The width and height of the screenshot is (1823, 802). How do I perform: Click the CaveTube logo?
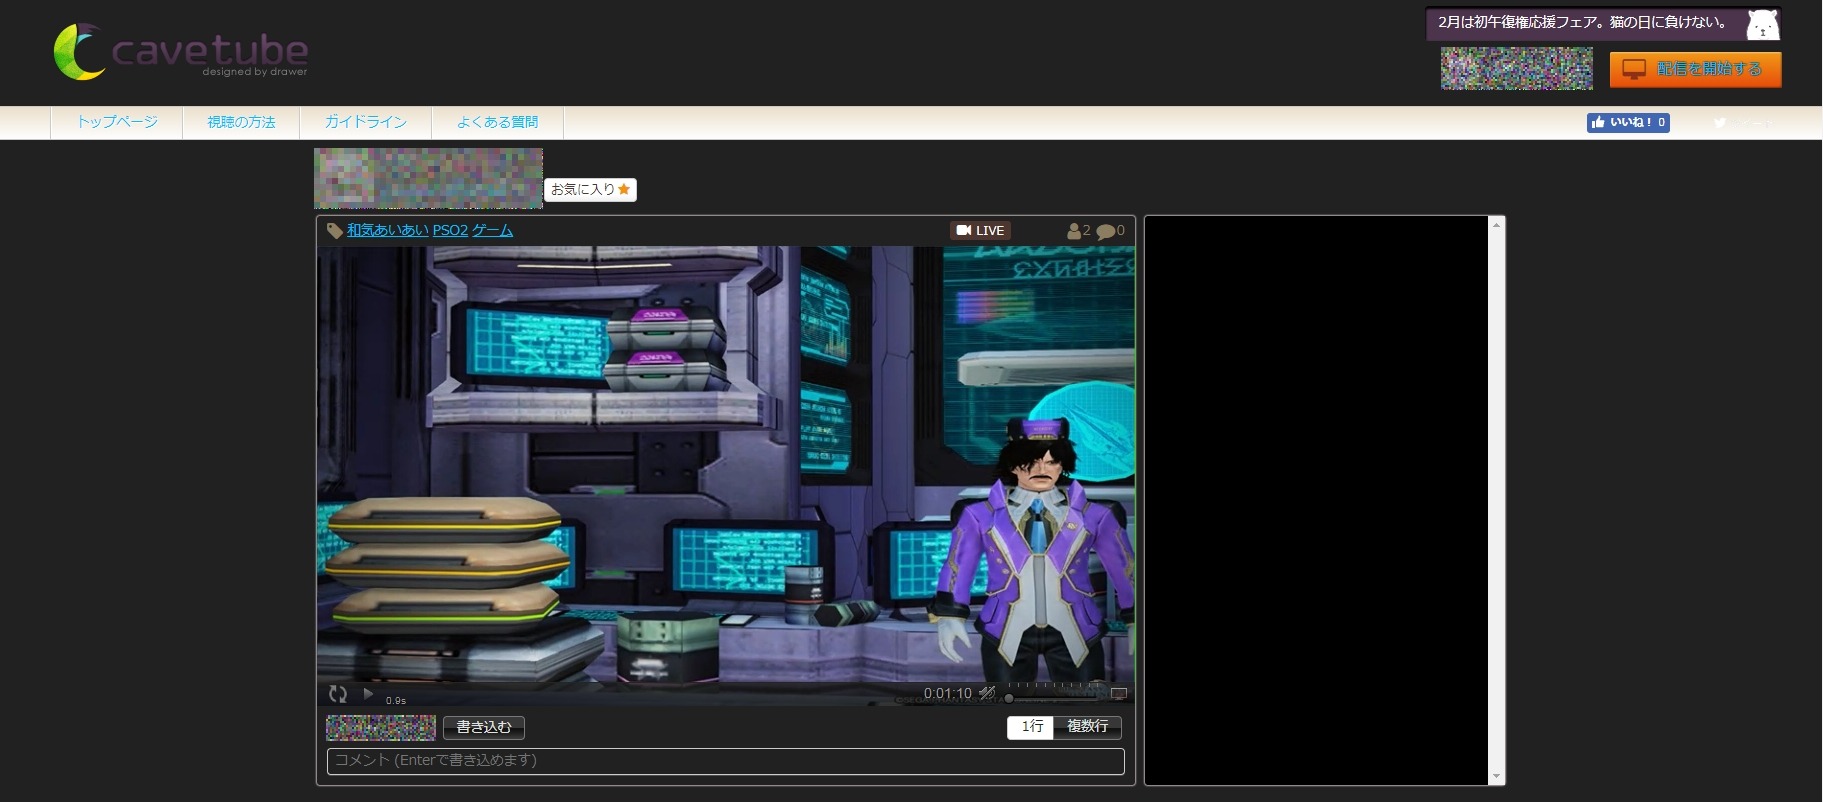click(x=181, y=51)
